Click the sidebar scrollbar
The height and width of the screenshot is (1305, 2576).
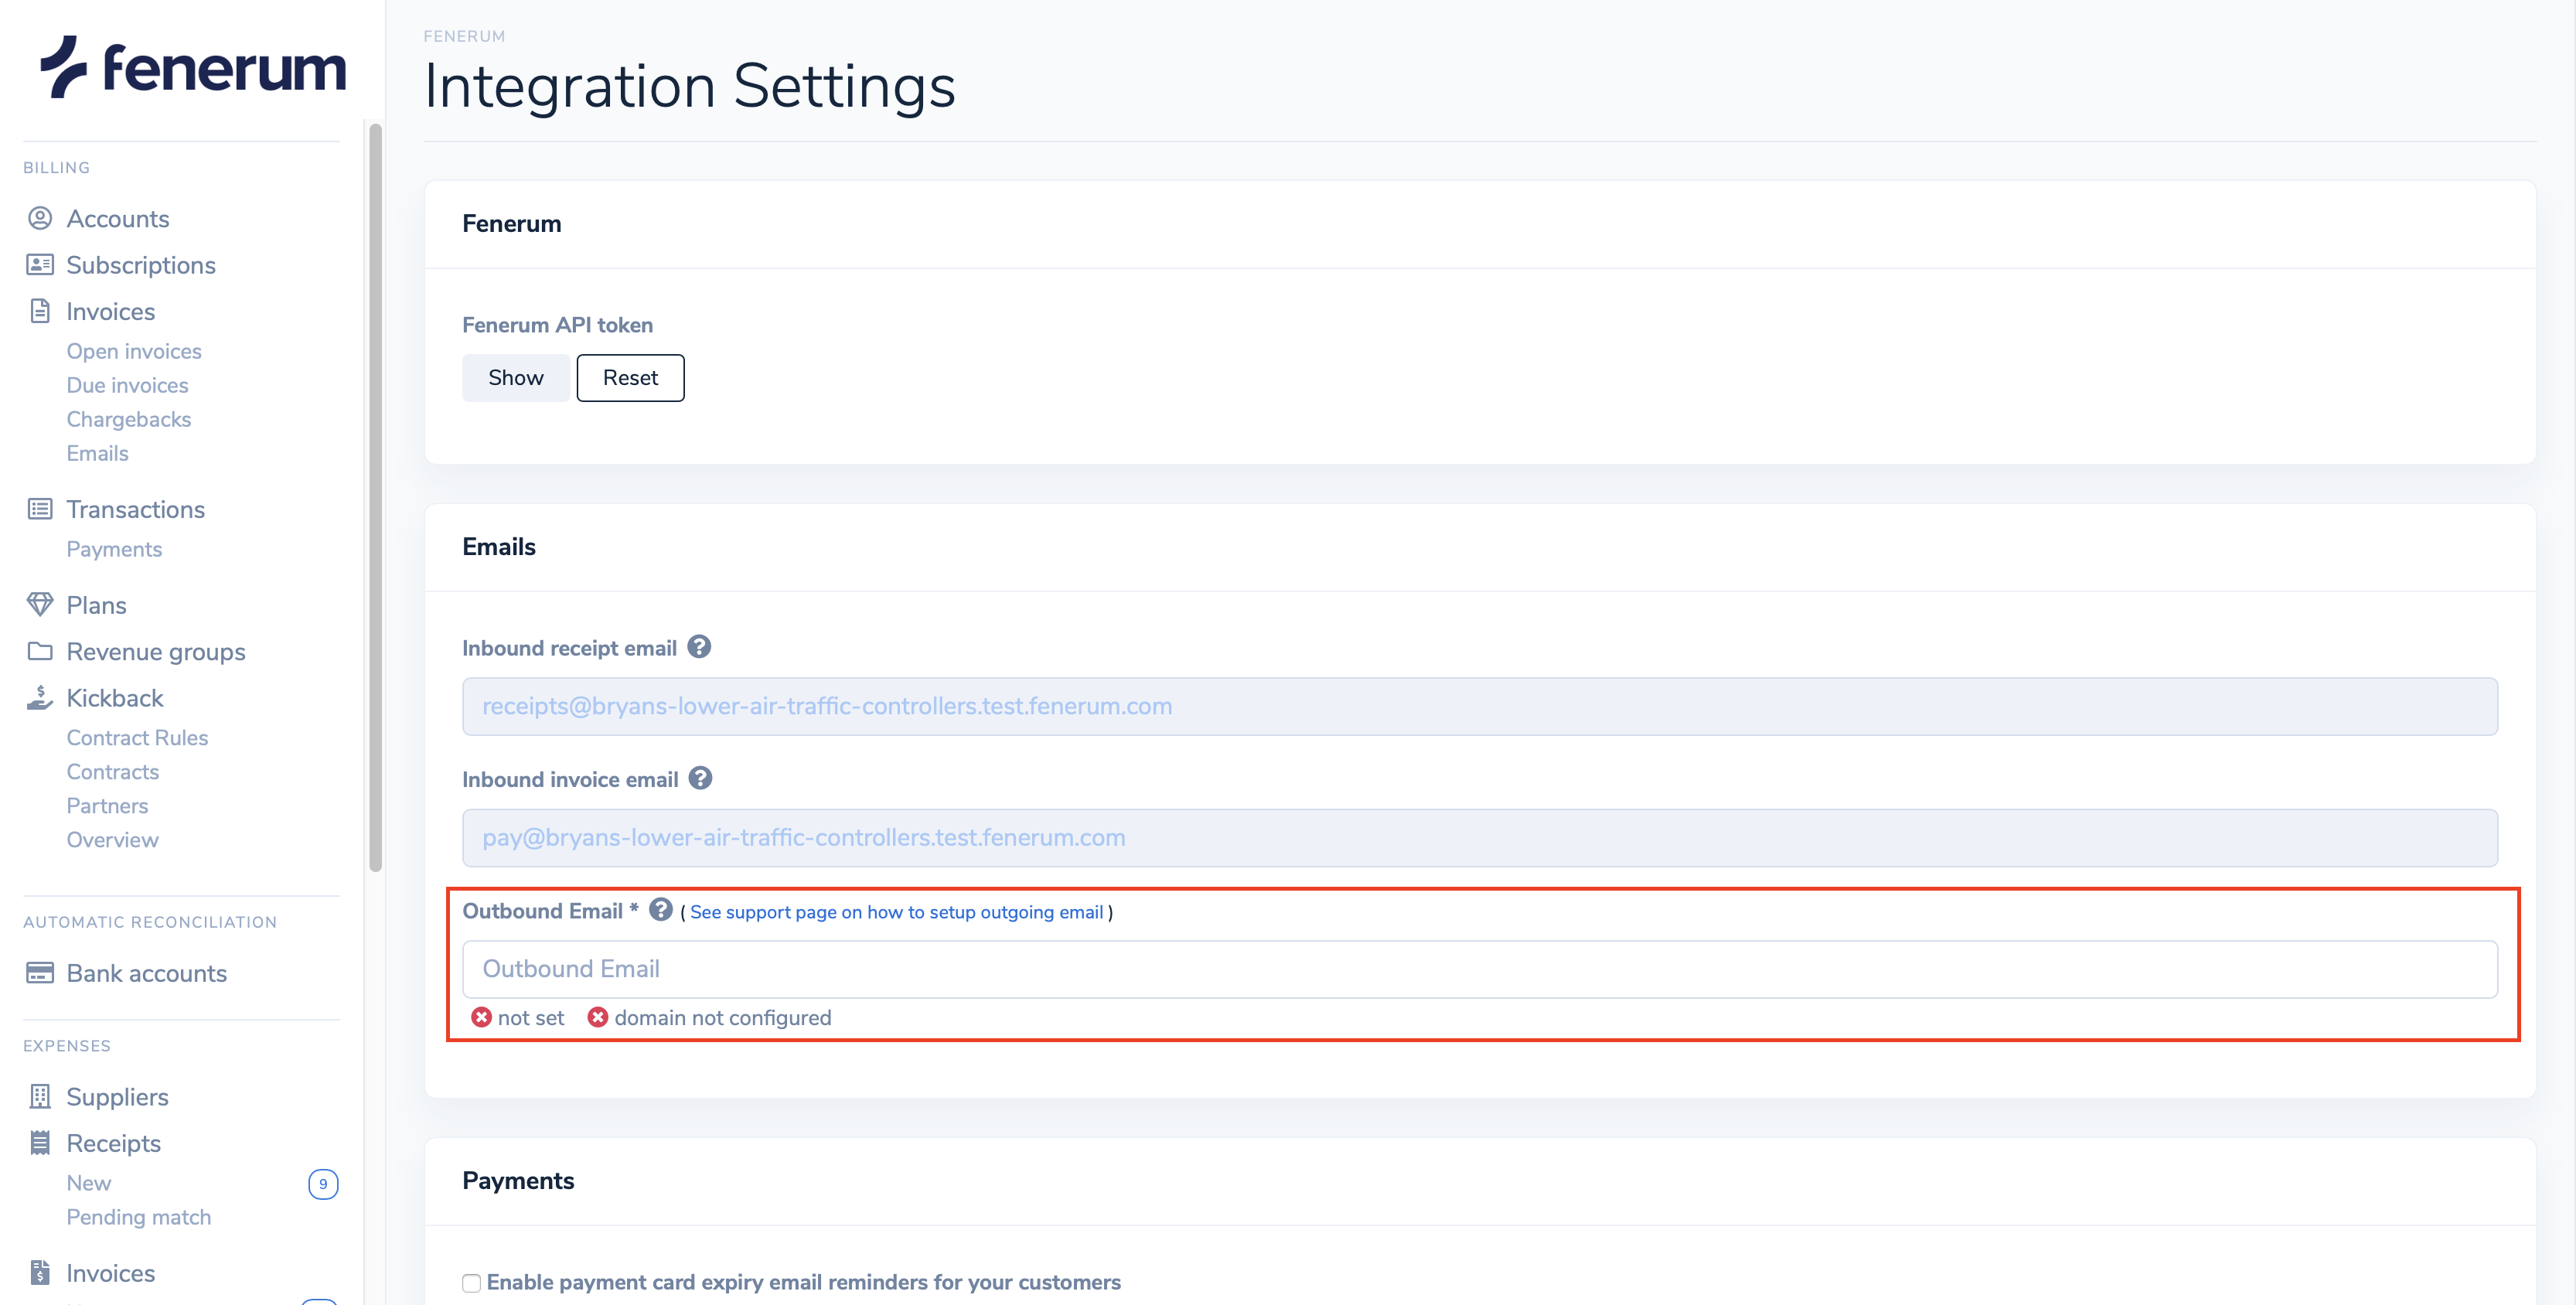click(375, 497)
